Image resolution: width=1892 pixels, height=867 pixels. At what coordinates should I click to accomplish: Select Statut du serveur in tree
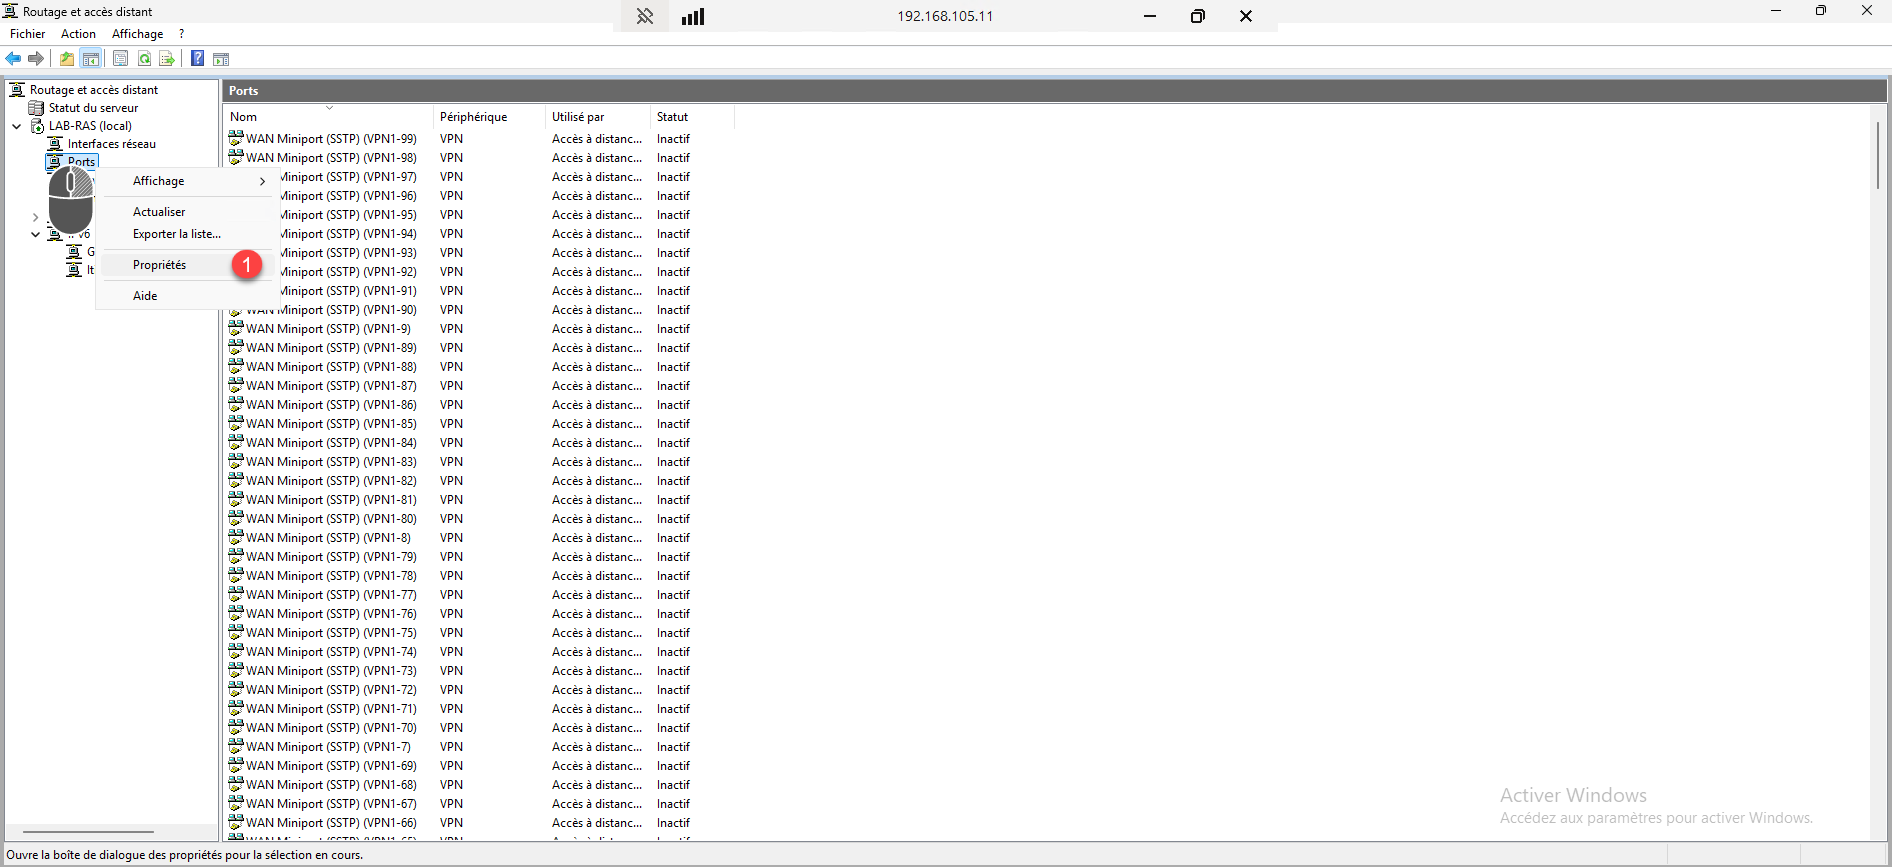[x=93, y=108]
